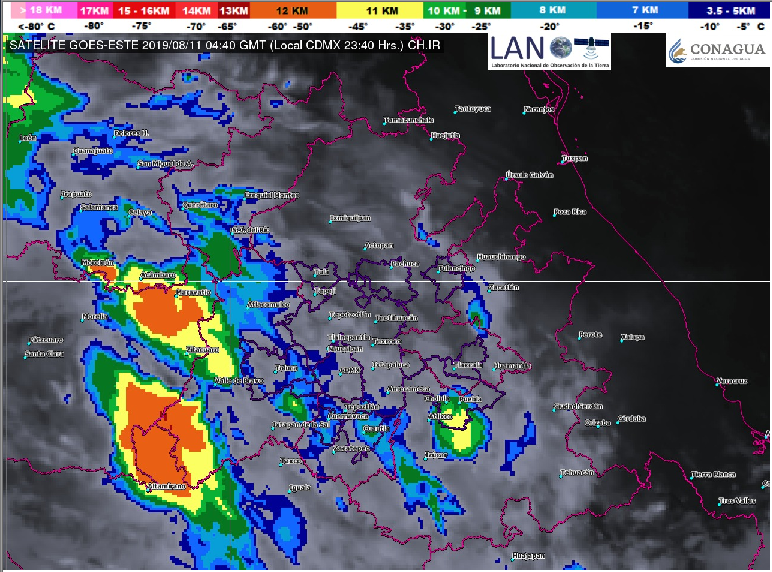Select the Irapuato city label

[x=76, y=194]
